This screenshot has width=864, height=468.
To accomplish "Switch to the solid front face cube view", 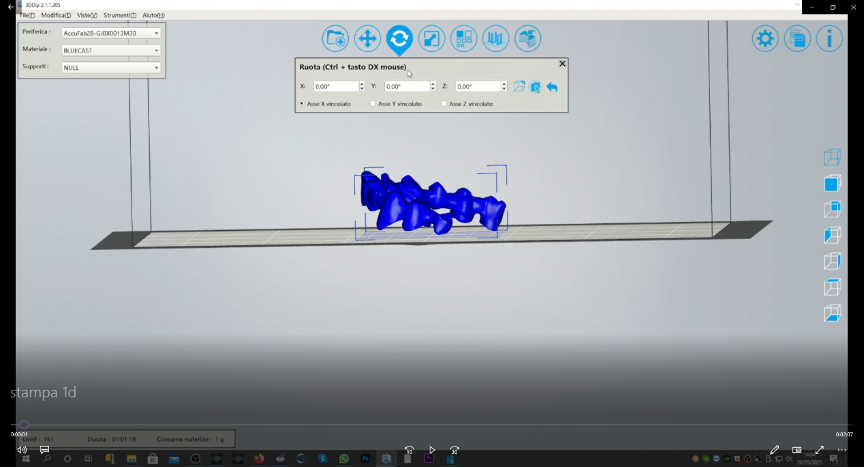I will [832, 184].
